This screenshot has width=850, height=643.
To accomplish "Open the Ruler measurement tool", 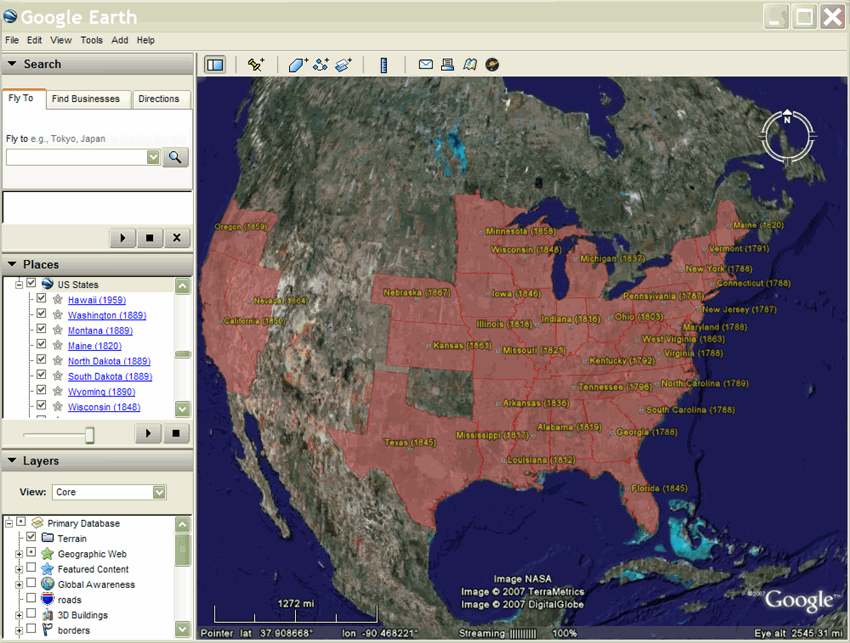I will click(x=384, y=65).
